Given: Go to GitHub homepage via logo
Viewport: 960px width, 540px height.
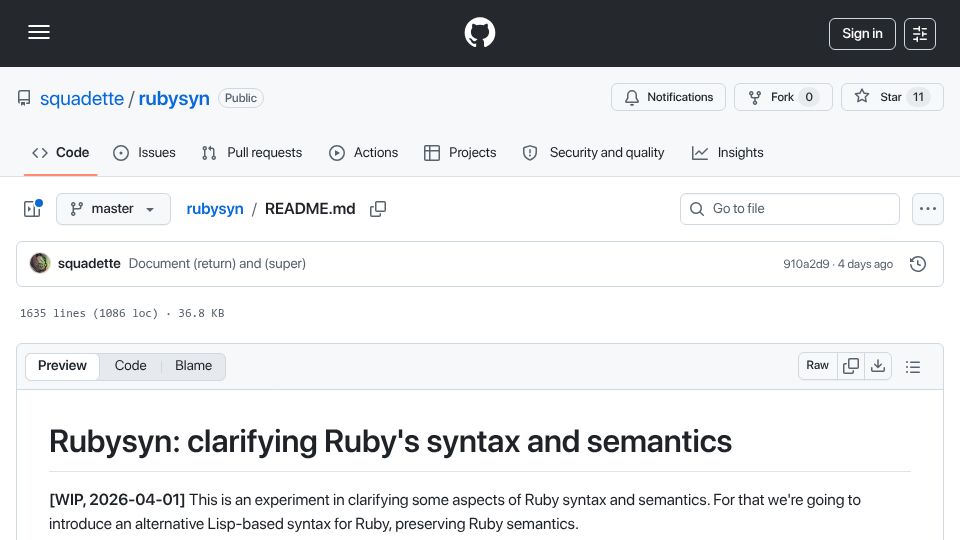Looking at the screenshot, I should click(x=480, y=32).
